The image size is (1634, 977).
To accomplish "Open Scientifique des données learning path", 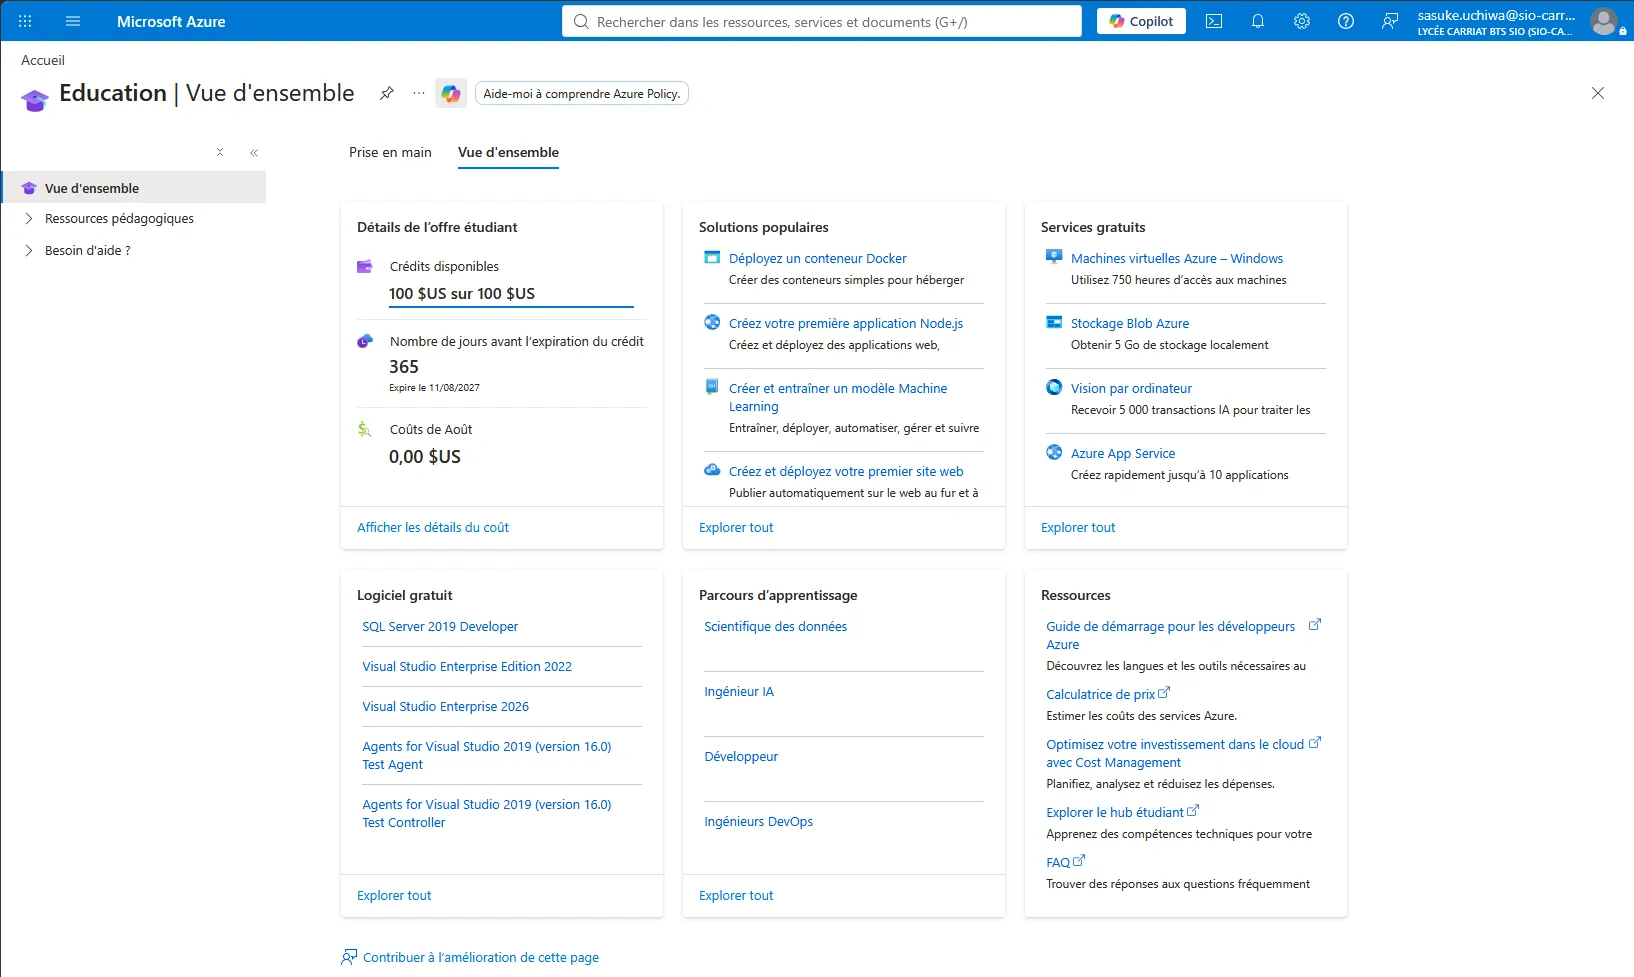I will coord(775,626).
